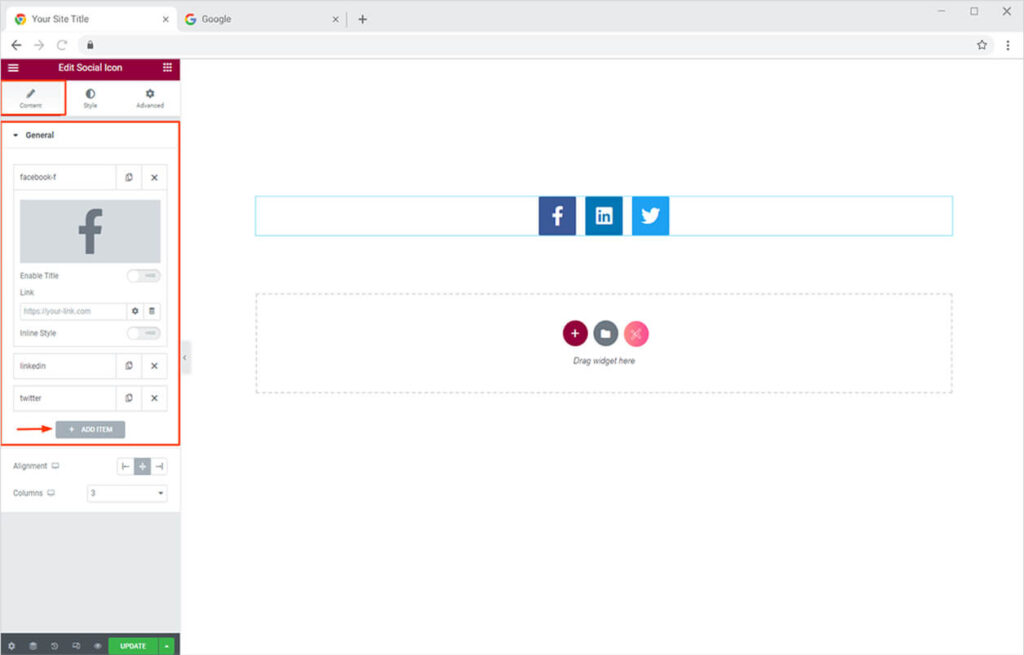Collapse the General section

click(34, 135)
